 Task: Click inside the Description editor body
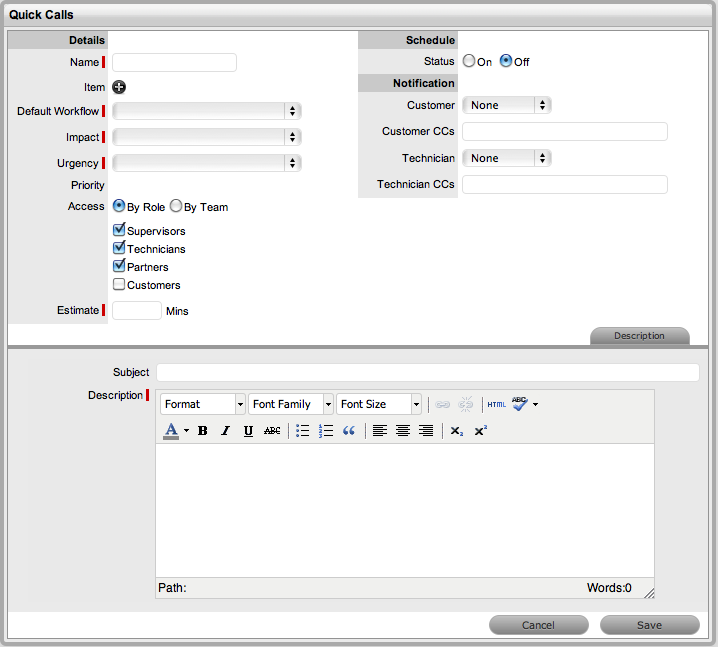click(x=405, y=511)
